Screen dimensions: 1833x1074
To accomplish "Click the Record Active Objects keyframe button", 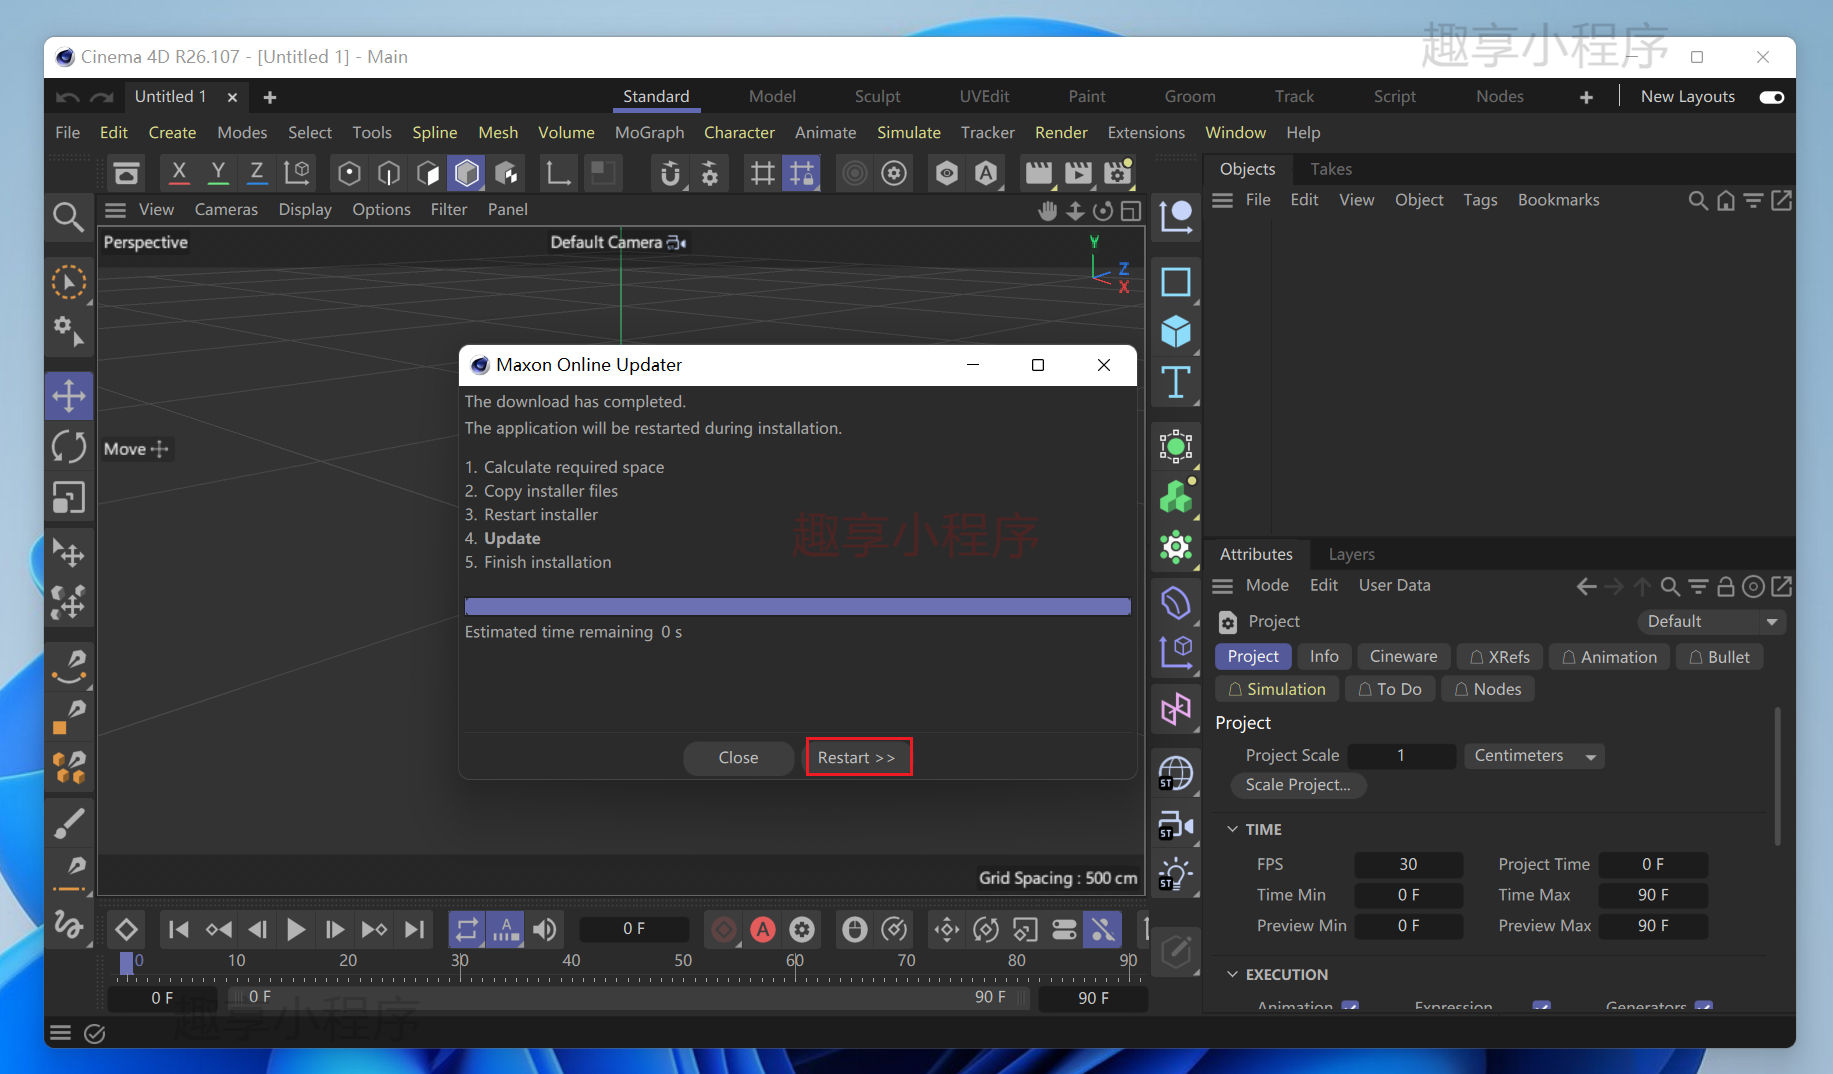I will click(724, 930).
